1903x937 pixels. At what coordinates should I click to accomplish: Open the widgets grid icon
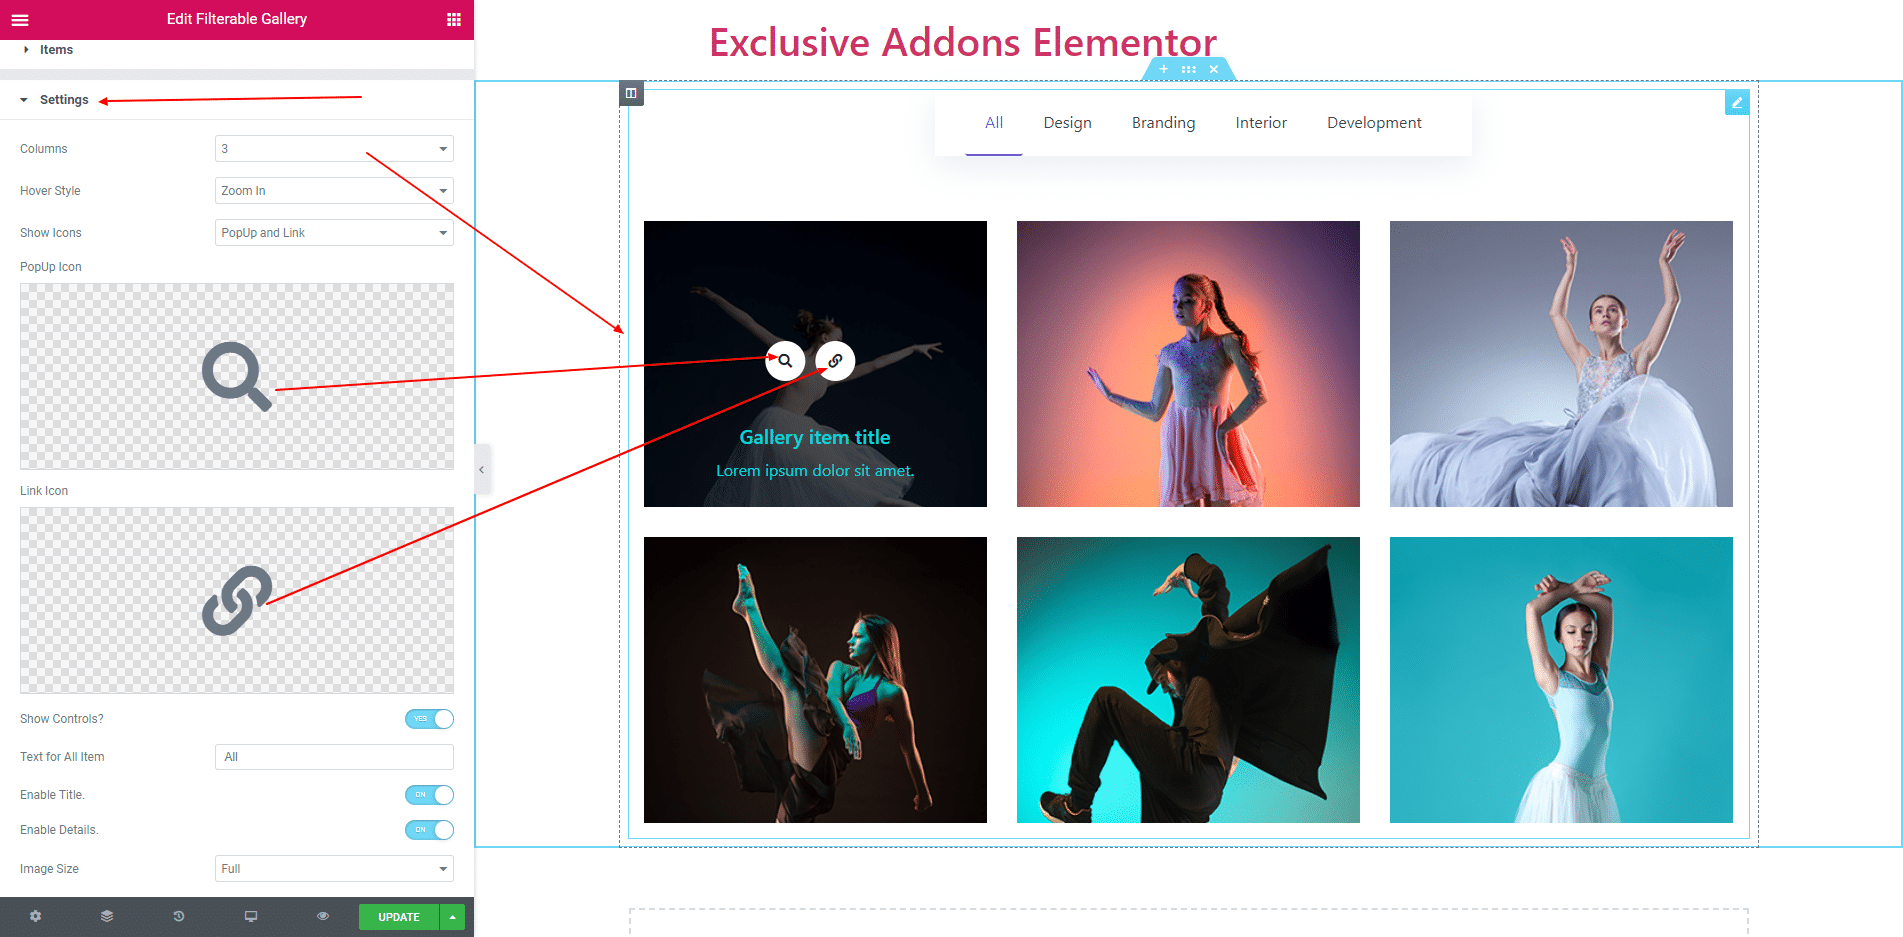tap(453, 19)
